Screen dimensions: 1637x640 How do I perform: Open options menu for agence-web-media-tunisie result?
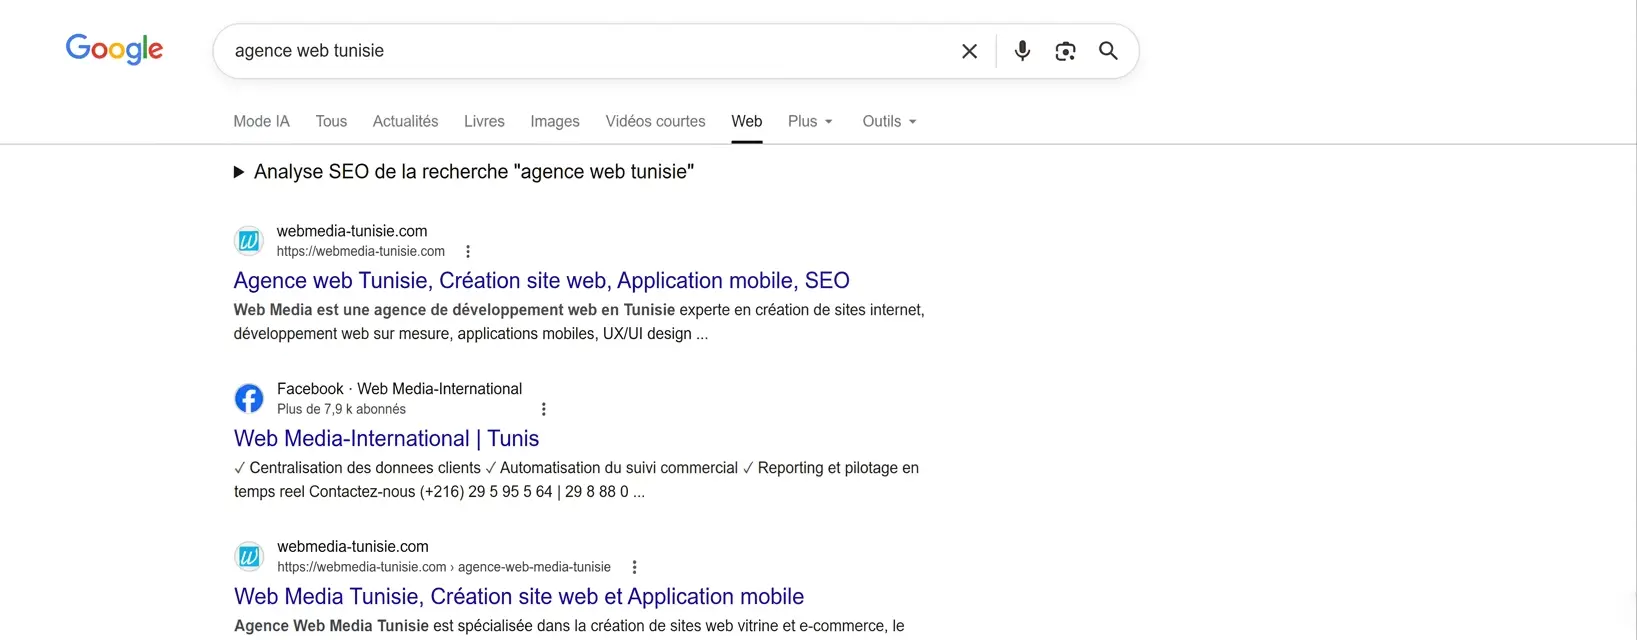[x=634, y=567]
